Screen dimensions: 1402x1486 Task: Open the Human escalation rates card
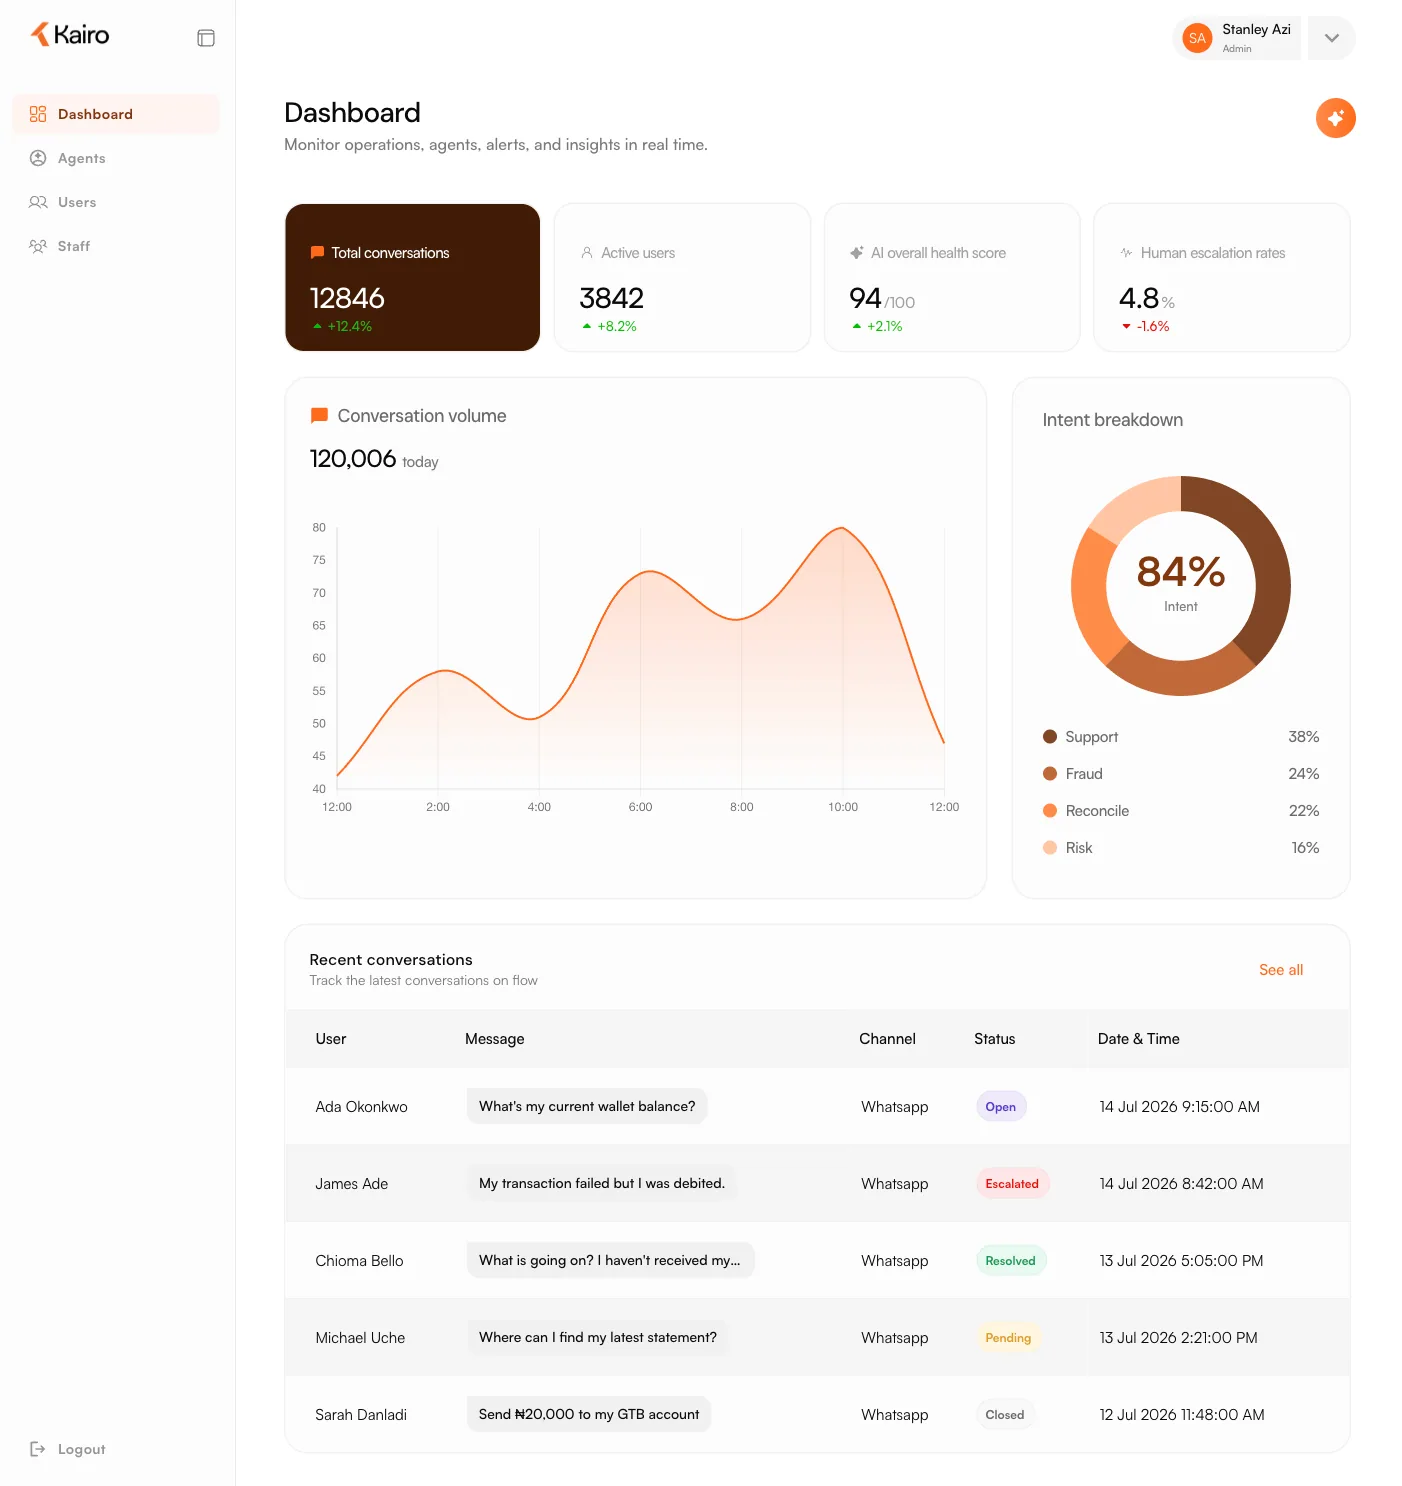pos(1221,277)
